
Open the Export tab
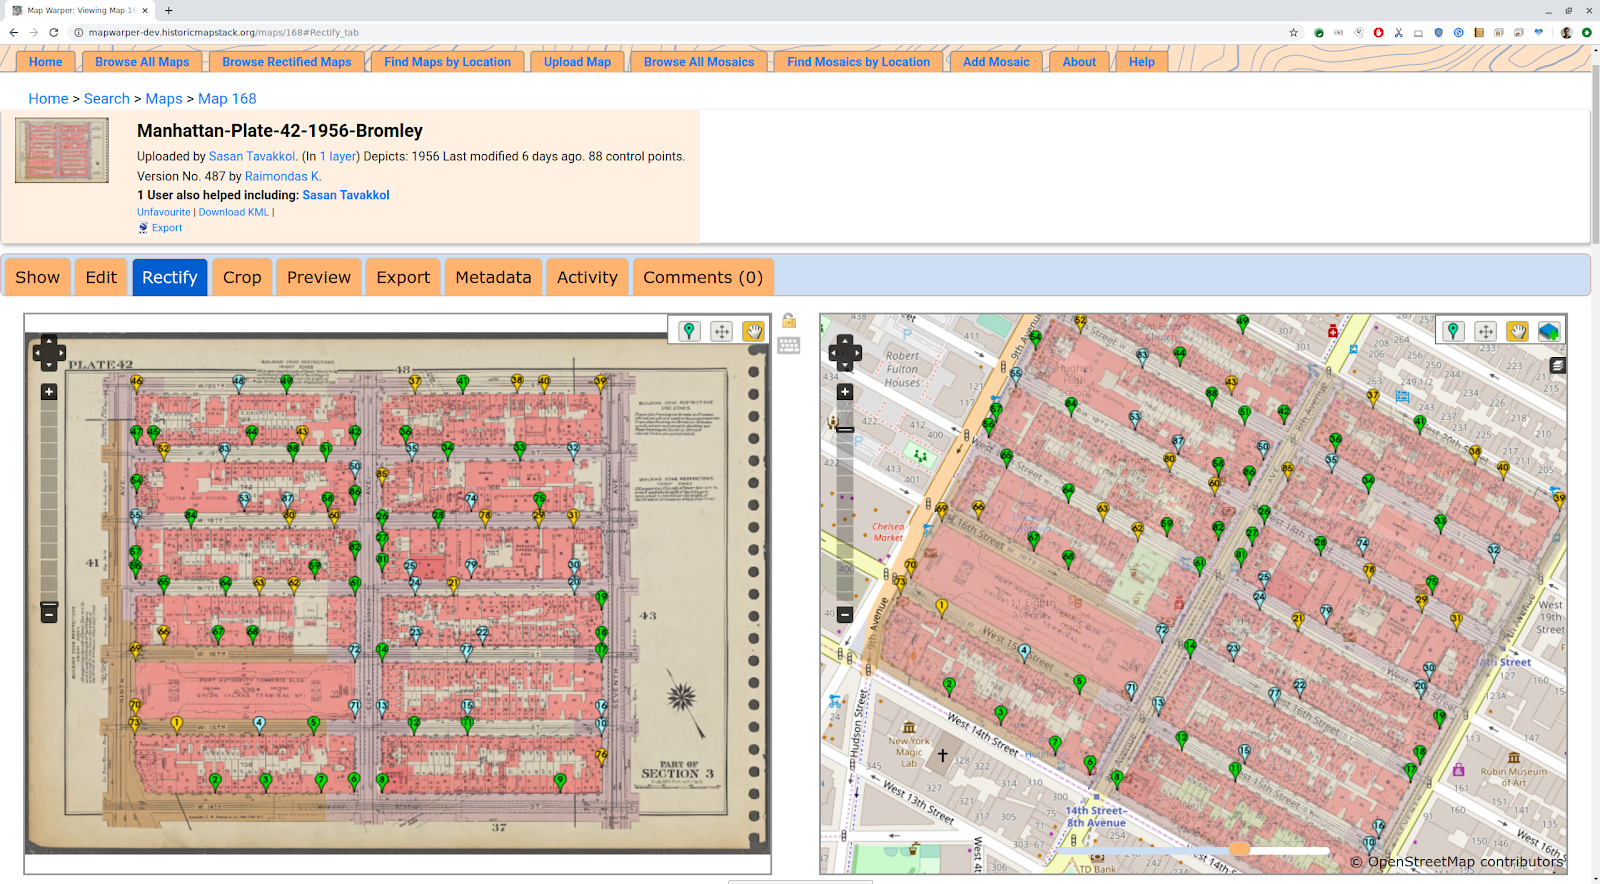[403, 277]
